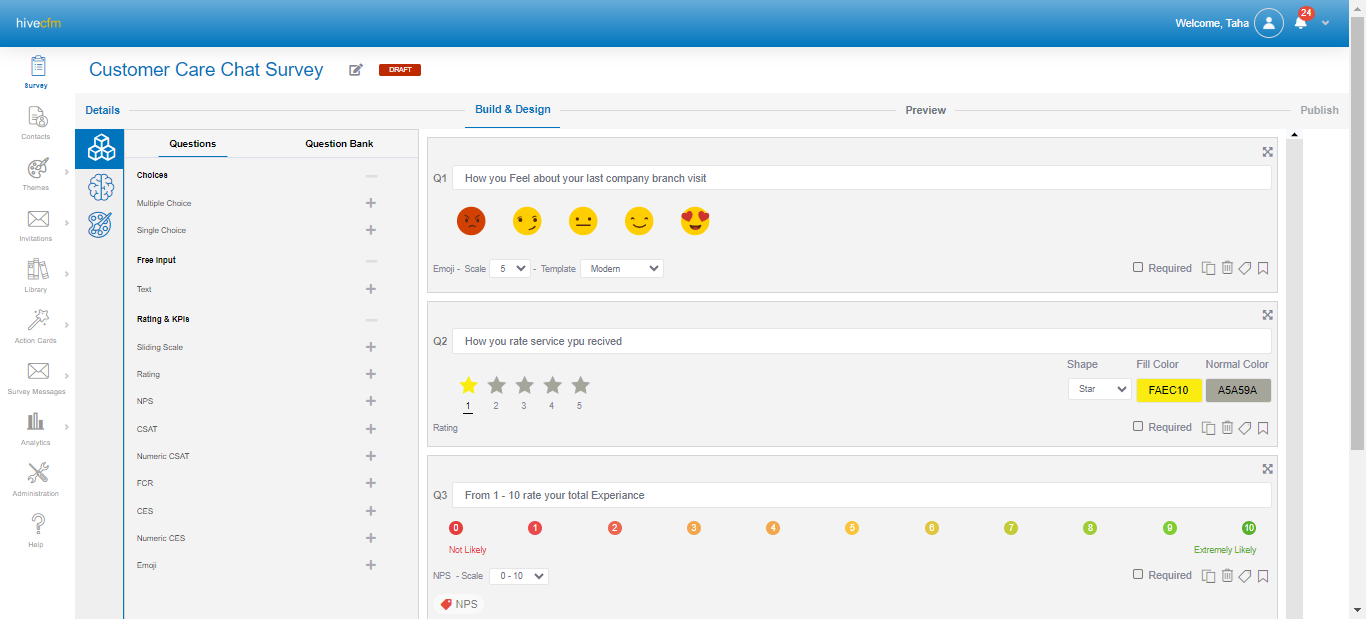Click the first yellow star in Q2
1366x619 pixels.
tap(468, 385)
